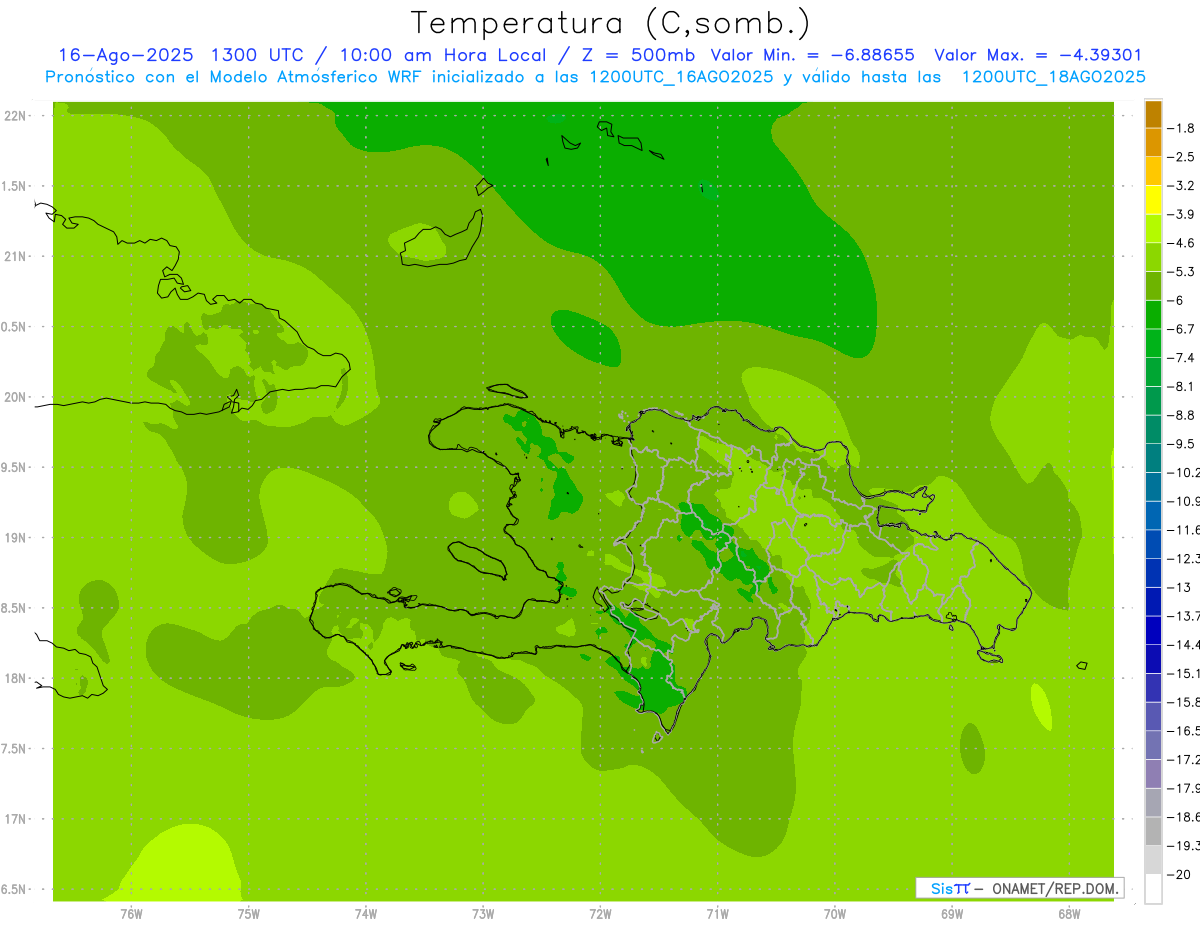Screen dimensions: 1200x927
Task: Click the "68W" longitude label
Action: [x=1068, y=914]
